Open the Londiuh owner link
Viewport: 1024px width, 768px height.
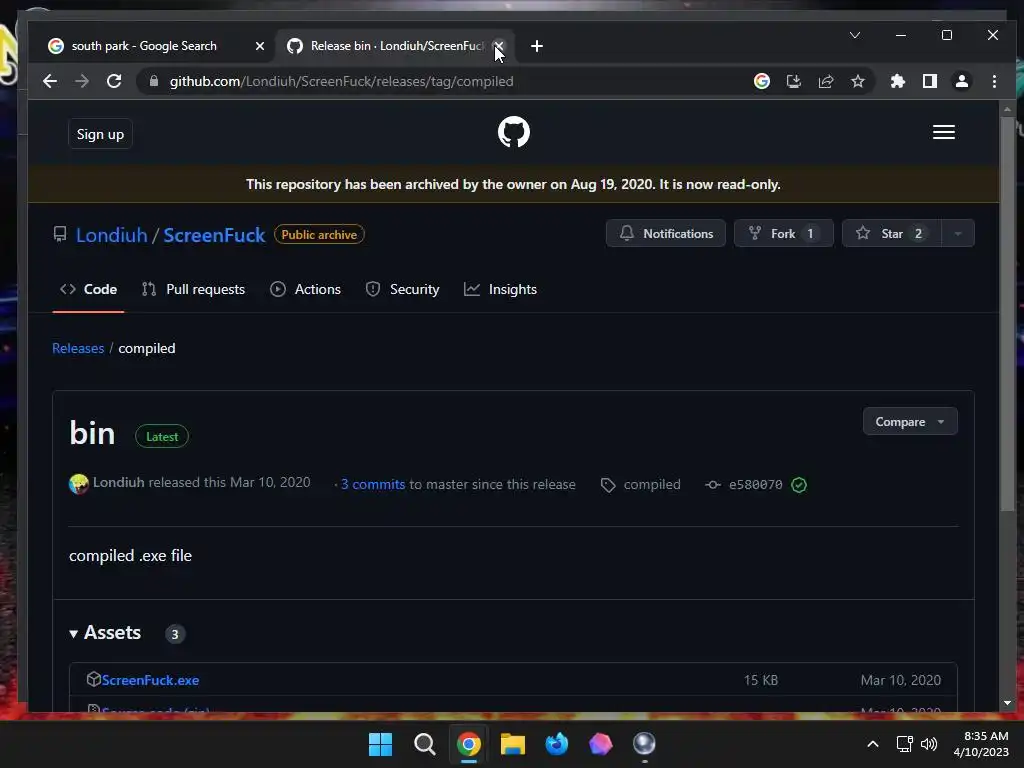(x=112, y=235)
